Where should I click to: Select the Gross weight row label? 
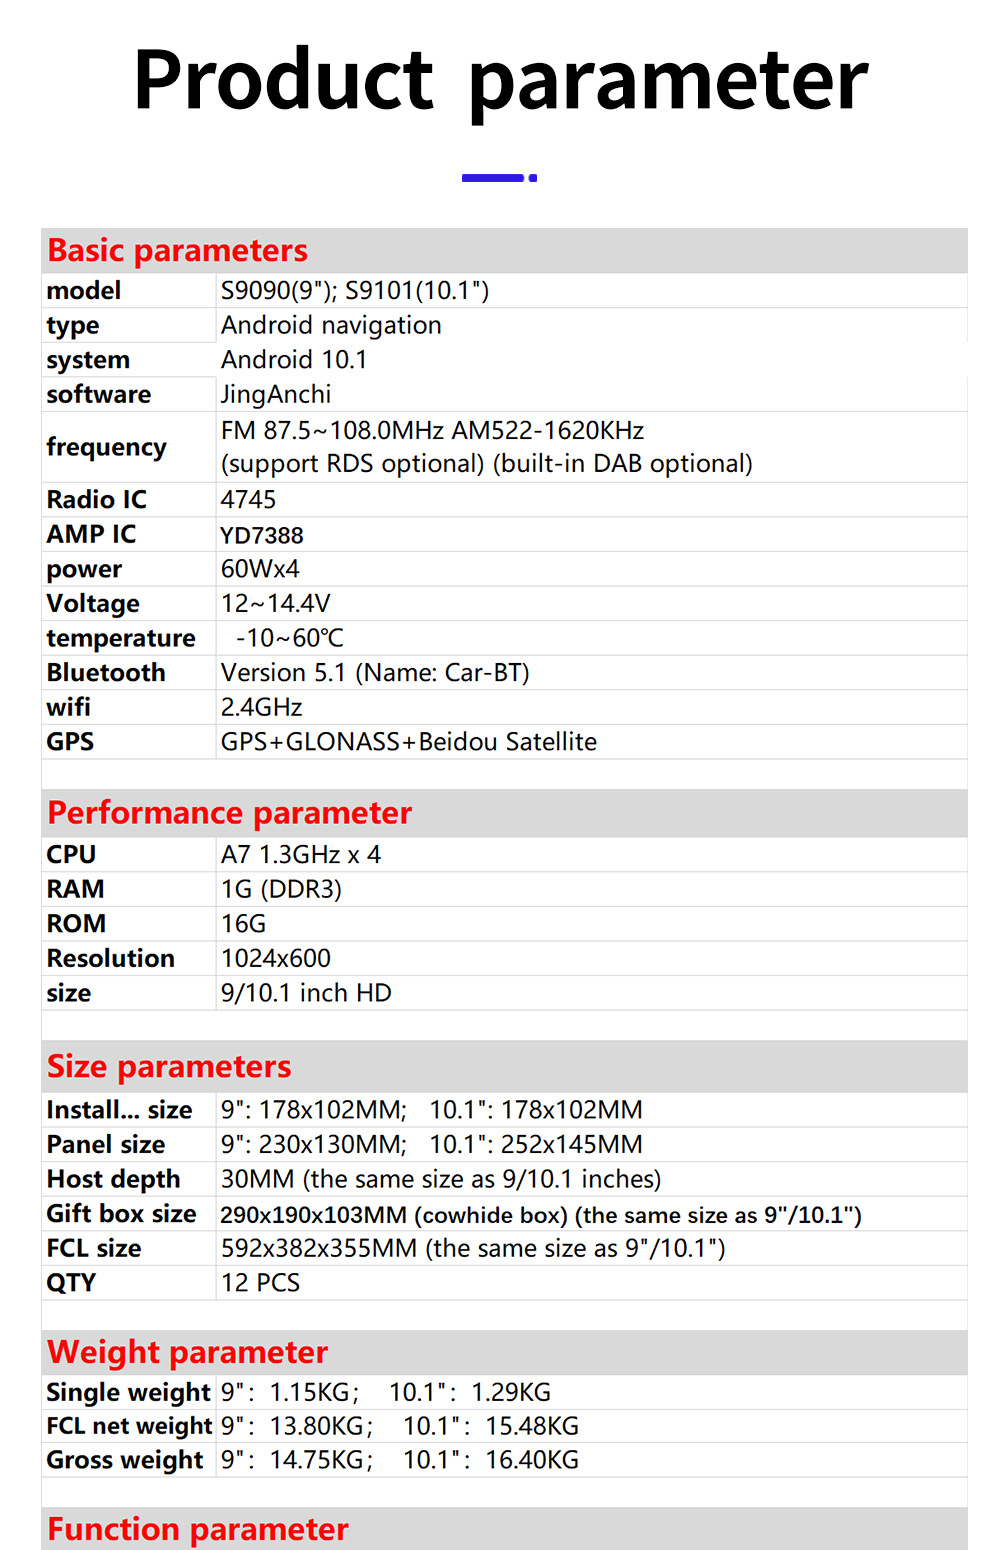tap(125, 1461)
